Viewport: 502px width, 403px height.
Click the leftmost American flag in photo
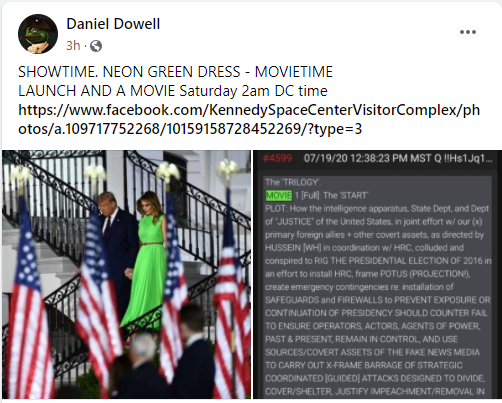point(28,297)
